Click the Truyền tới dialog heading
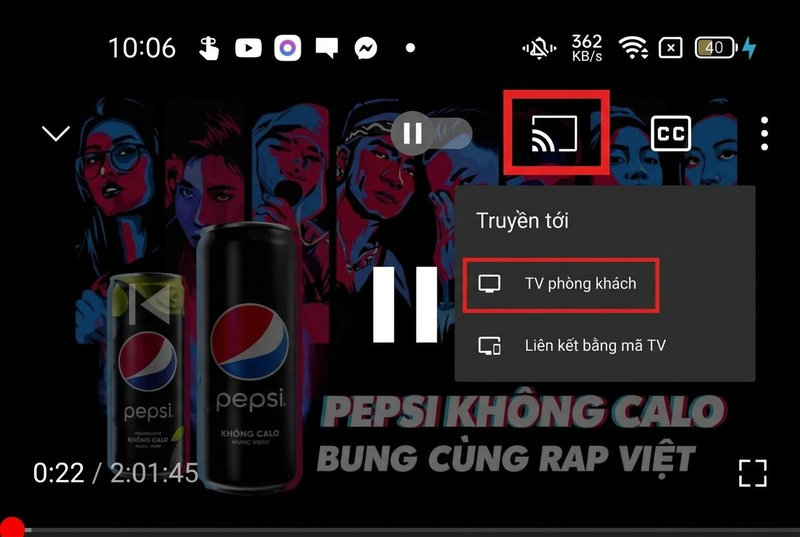The height and width of the screenshot is (537, 800). [522, 221]
